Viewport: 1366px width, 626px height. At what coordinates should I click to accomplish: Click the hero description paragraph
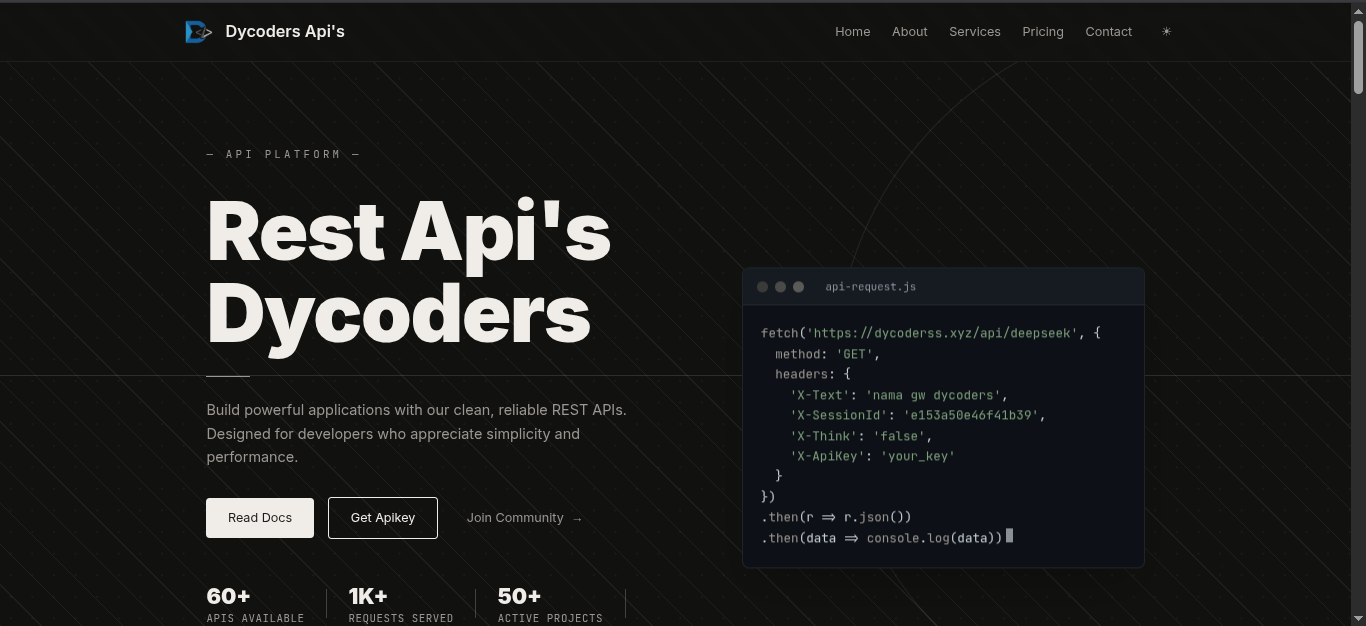click(417, 433)
